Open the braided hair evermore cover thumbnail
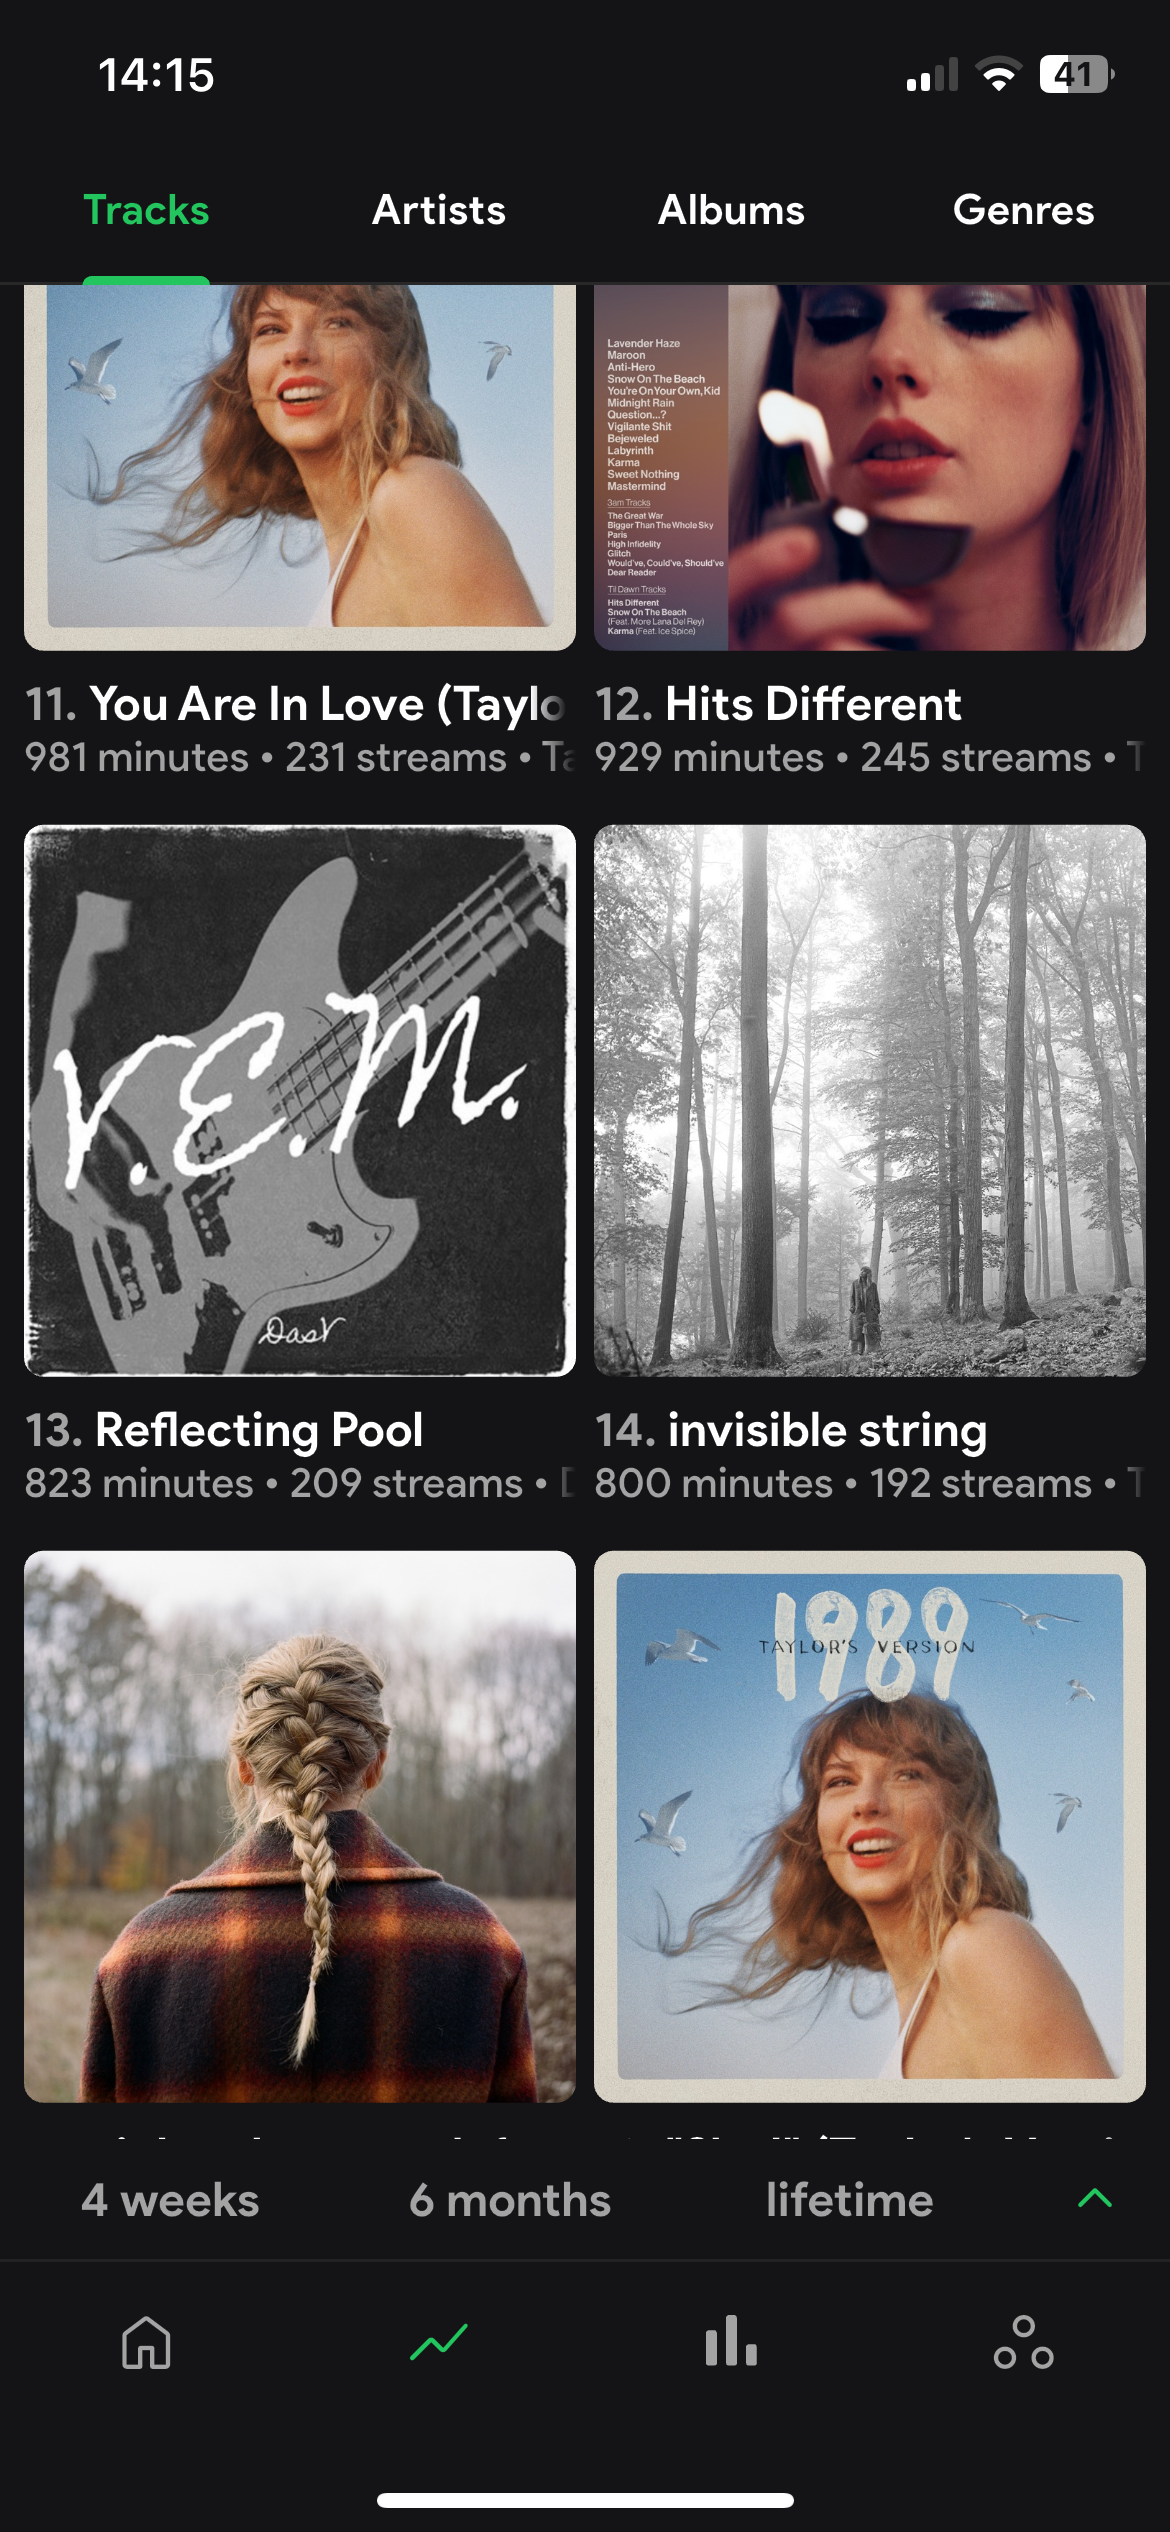The width and height of the screenshot is (1170, 2532). [x=300, y=1826]
